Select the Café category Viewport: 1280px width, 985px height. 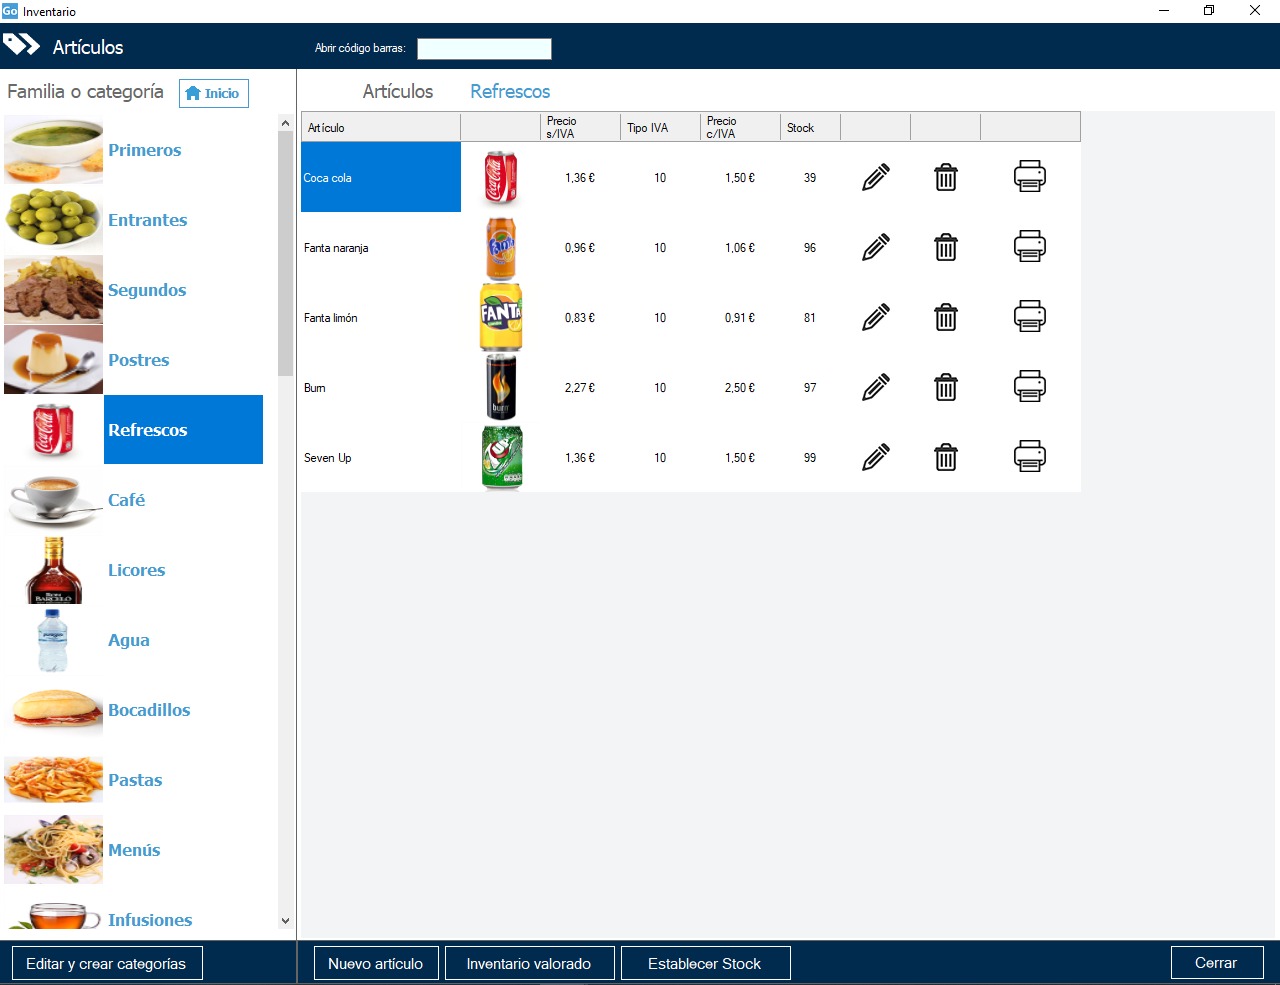126,500
